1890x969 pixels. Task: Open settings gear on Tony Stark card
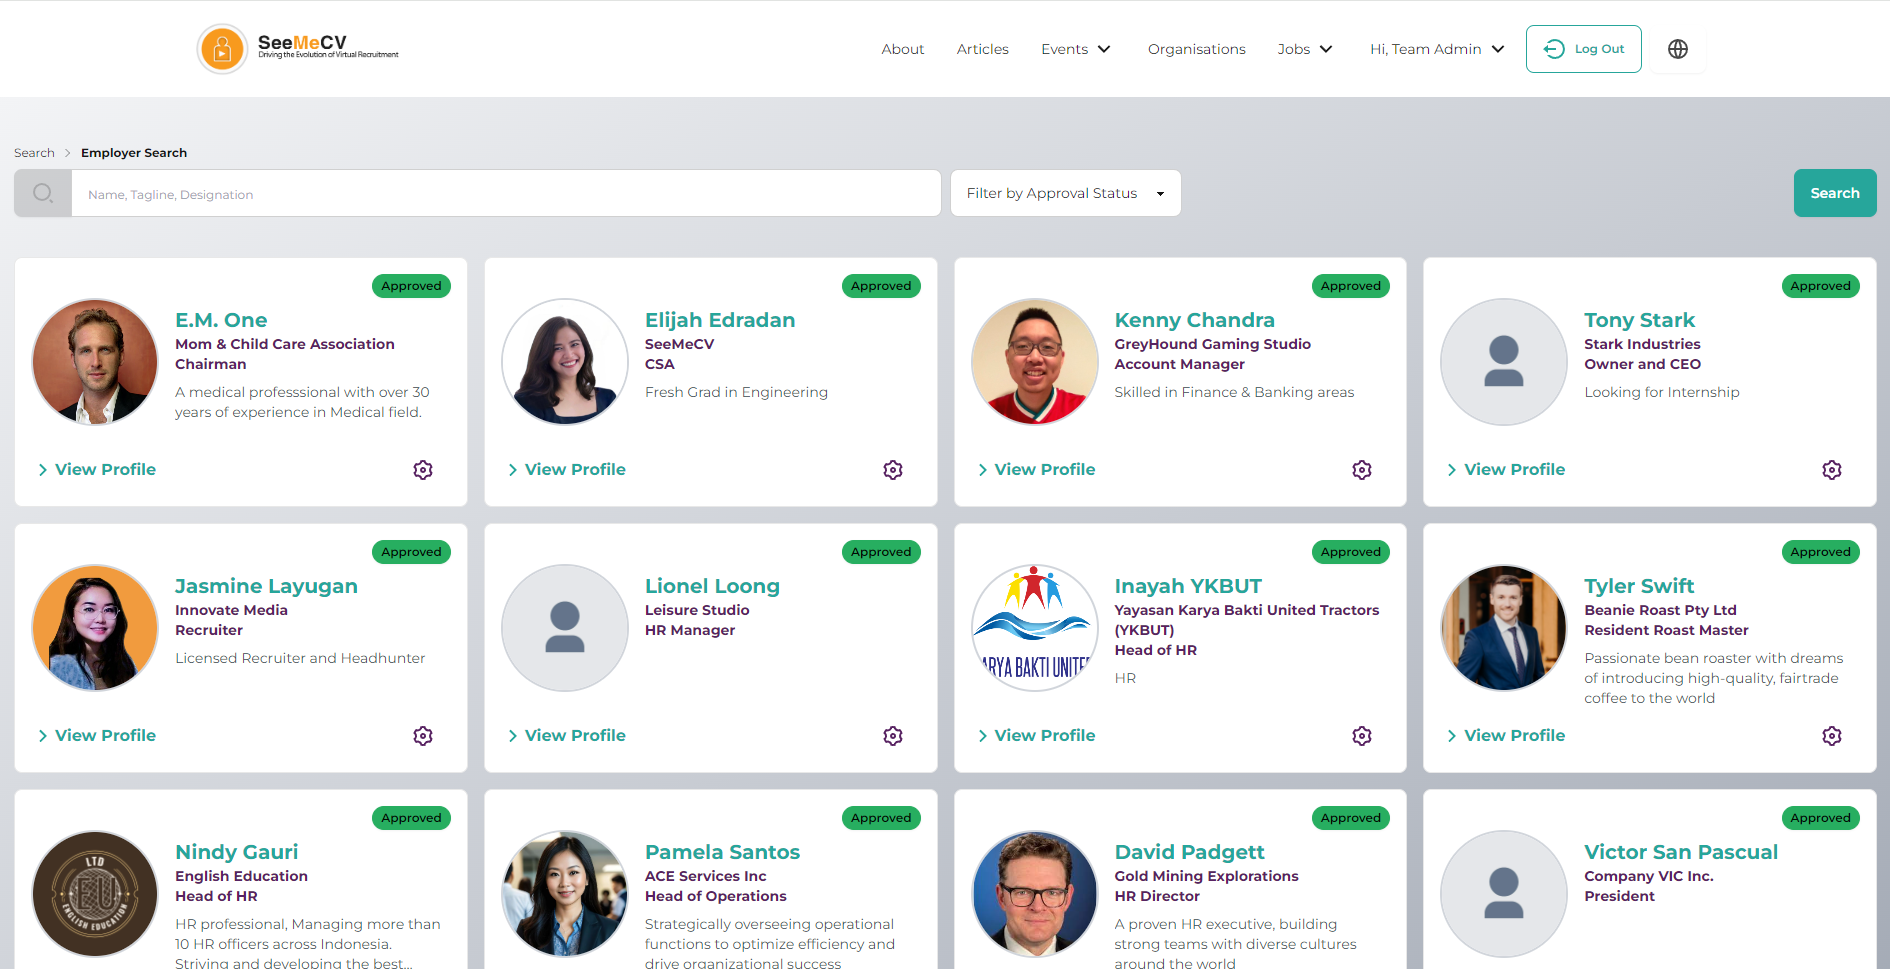[x=1832, y=470]
